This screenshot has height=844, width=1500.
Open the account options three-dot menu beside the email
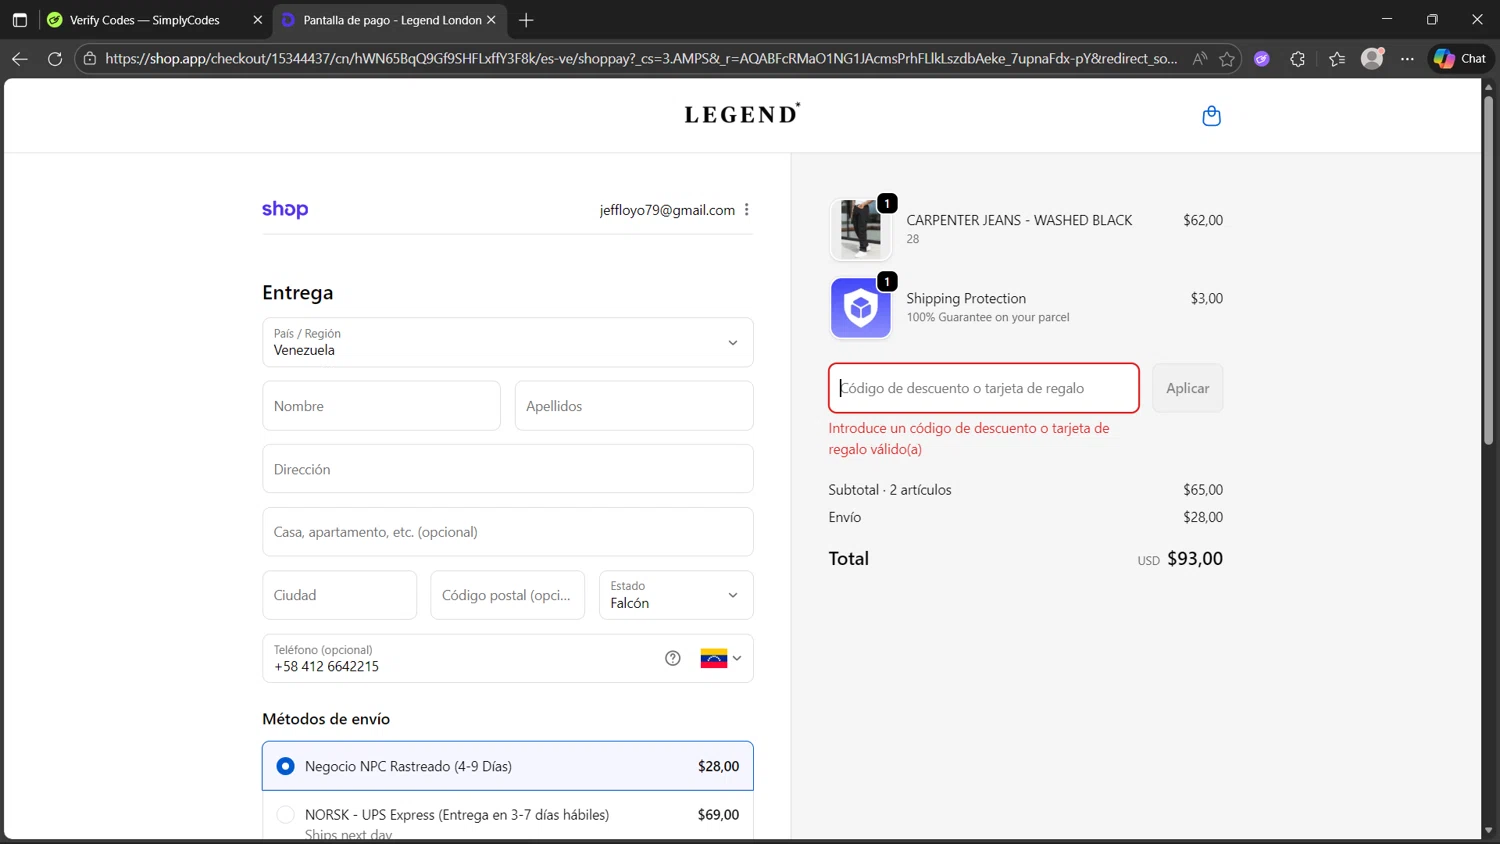point(747,210)
